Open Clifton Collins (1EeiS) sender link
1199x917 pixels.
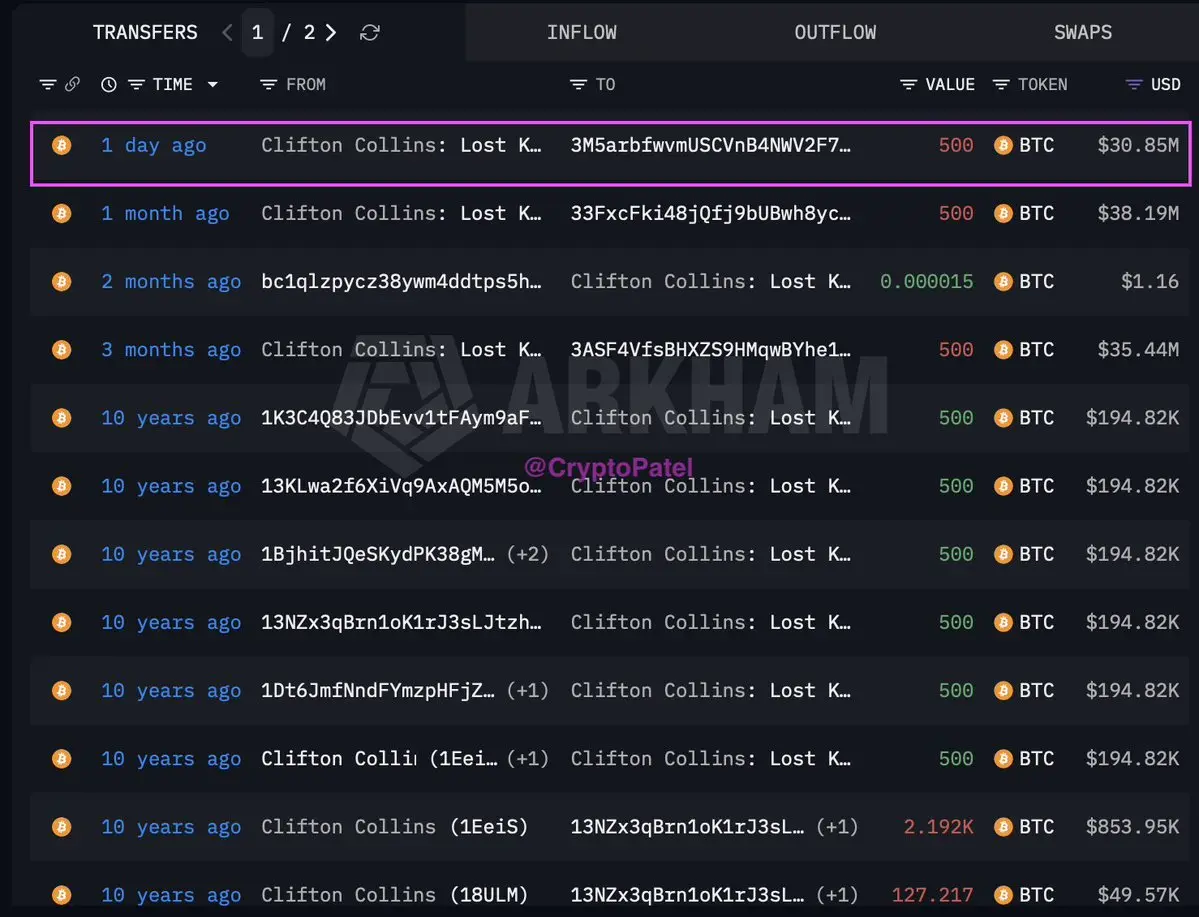click(395, 827)
